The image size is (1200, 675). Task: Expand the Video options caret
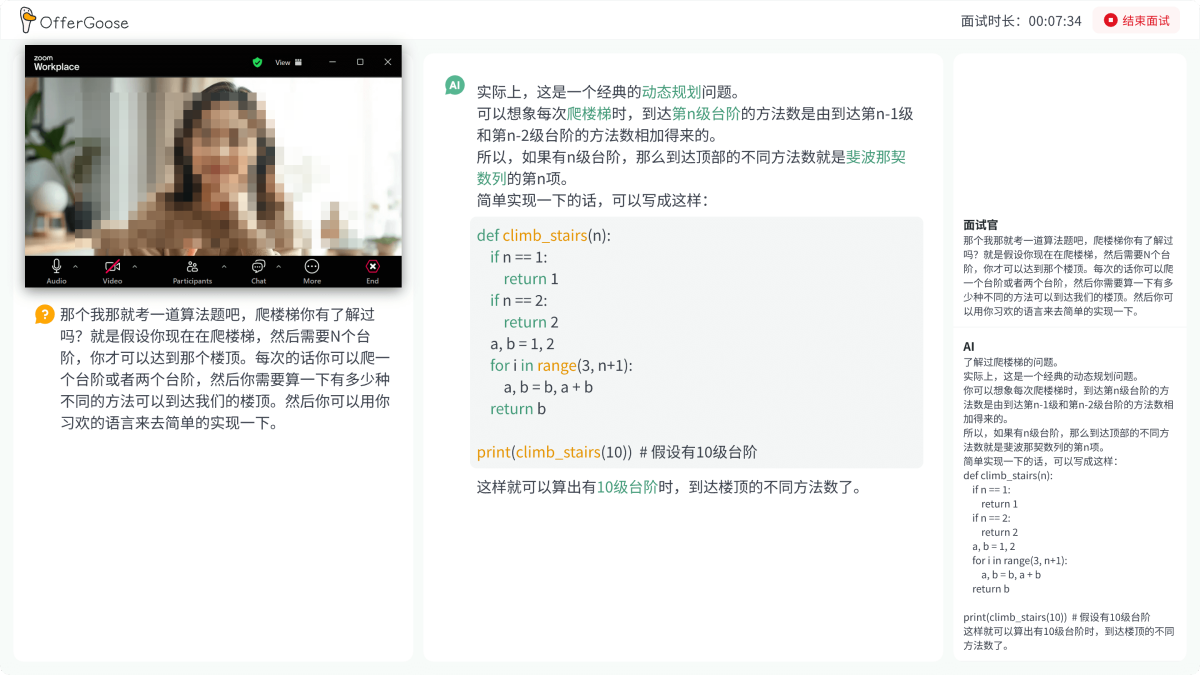(x=134, y=266)
